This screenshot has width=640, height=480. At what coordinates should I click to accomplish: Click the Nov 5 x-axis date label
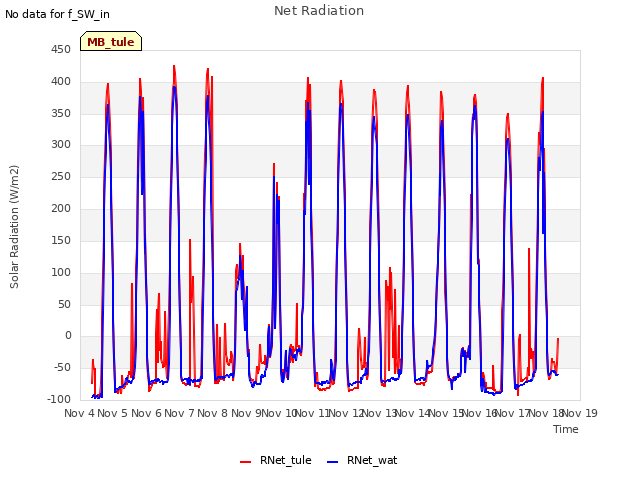[113, 413]
